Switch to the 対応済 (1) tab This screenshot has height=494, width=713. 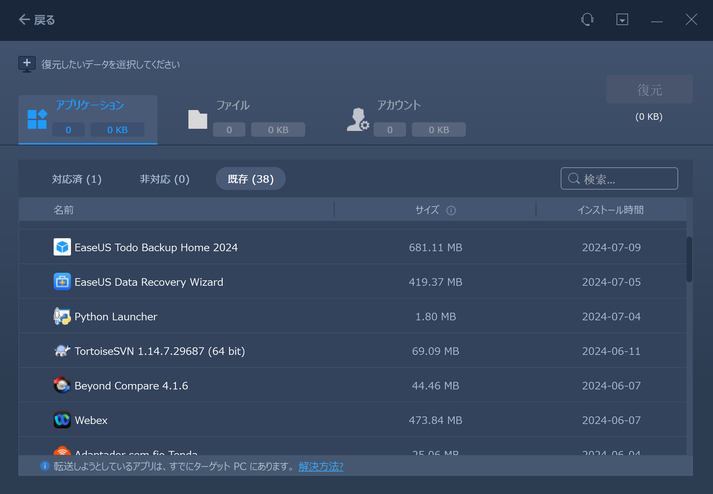77,179
